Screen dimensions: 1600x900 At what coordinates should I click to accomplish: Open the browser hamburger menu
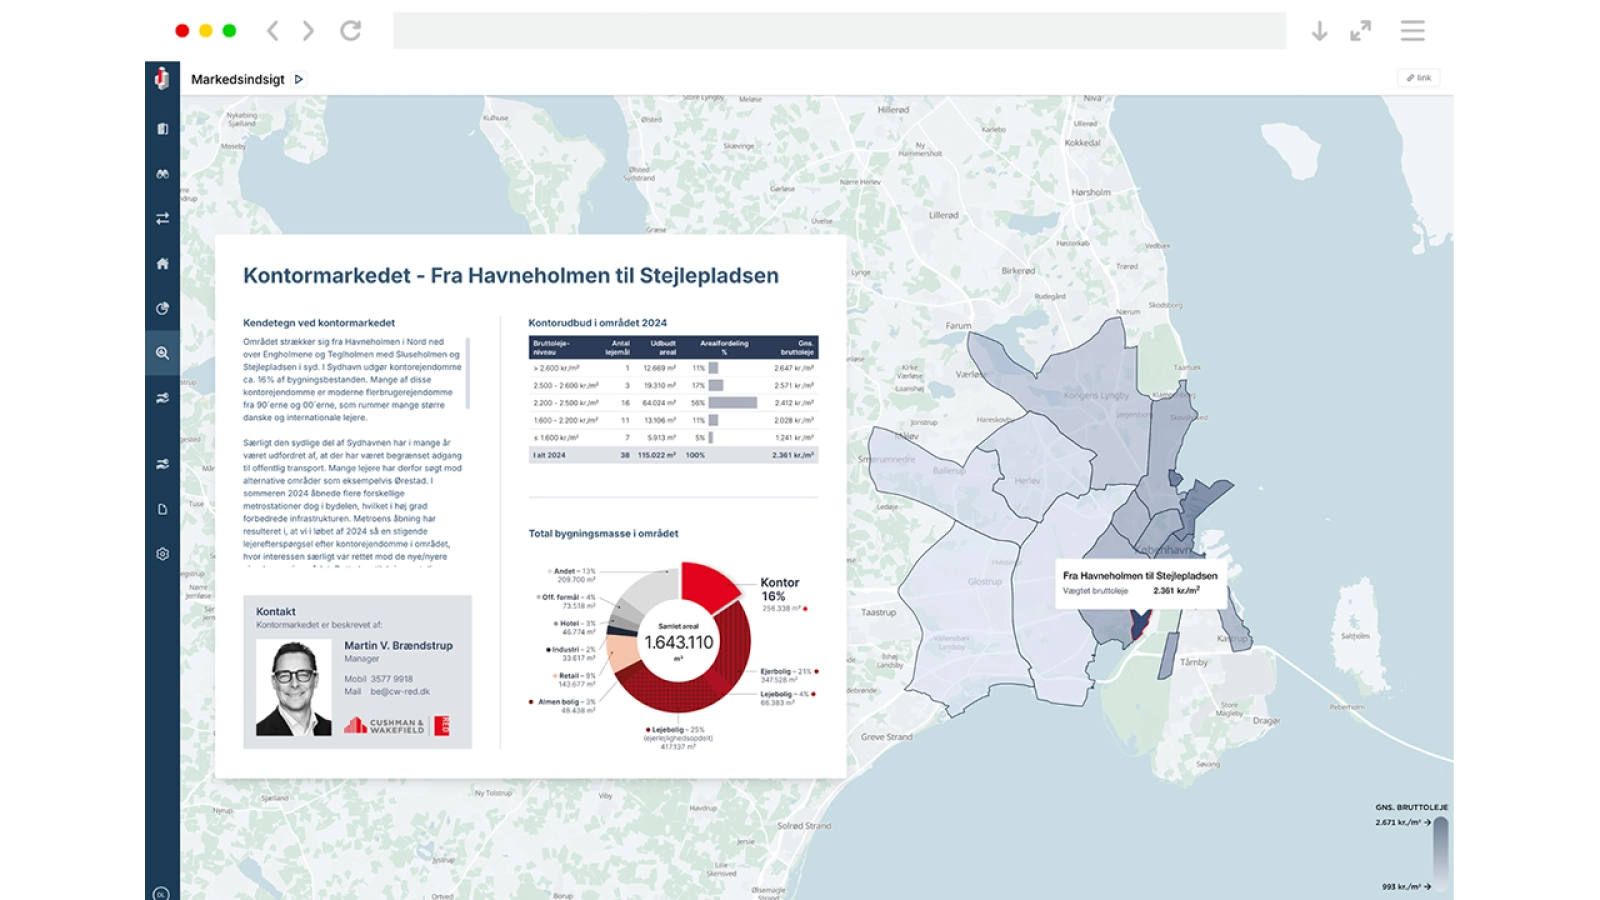tap(1412, 31)
